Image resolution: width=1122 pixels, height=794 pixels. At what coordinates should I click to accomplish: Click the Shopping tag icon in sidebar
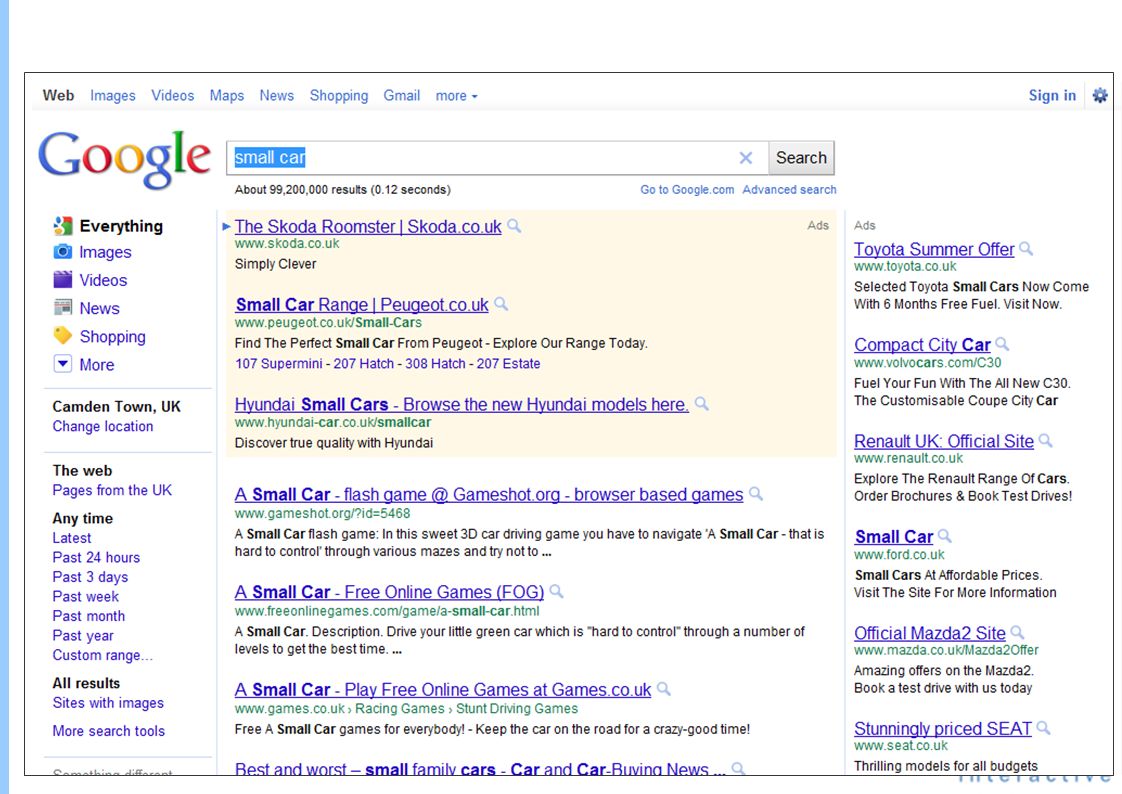63,335
